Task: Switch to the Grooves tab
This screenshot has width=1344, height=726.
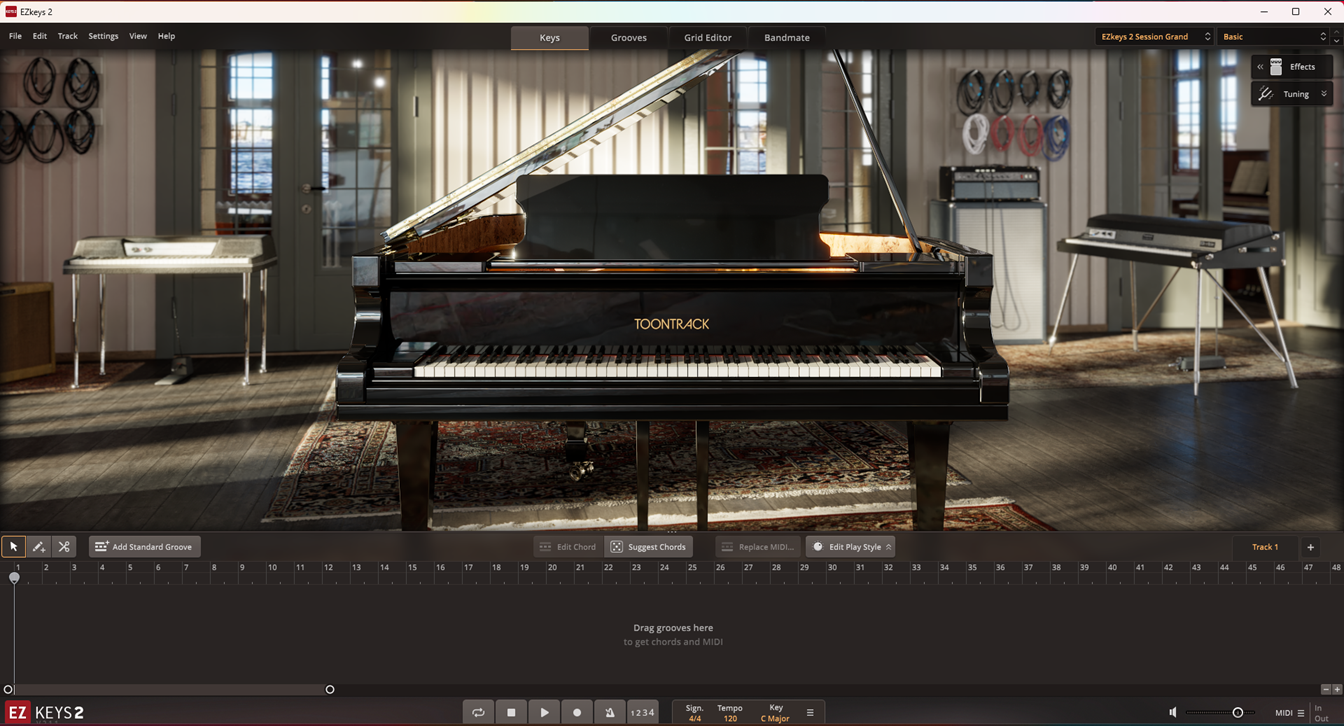Action: click(629, 37)
